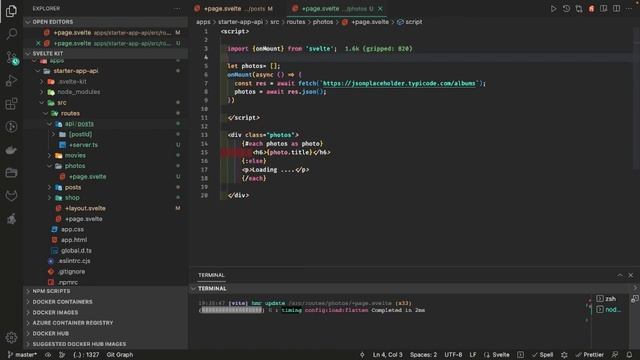Change indentation via Spaces: 2
Image resolution: width=640 pixels, height=360 pixels.
[x=423, y=355]
